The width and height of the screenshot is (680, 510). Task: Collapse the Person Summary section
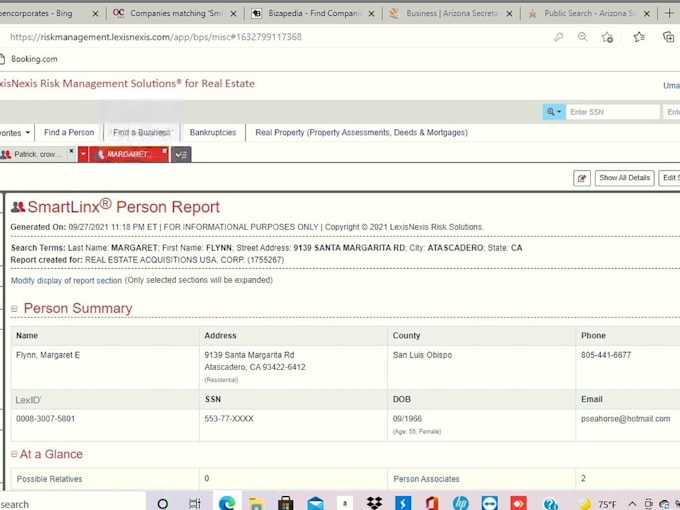[x=14, y=308]
